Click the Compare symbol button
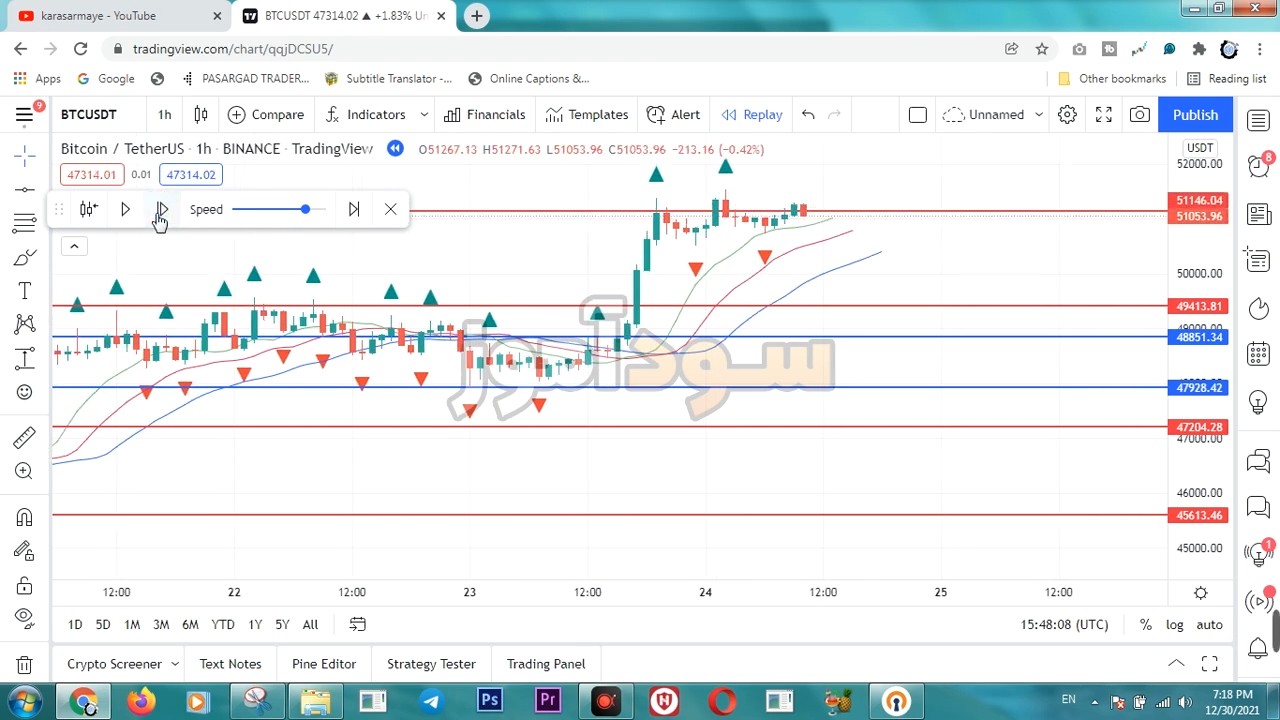1280x720 pixels. (266, 115)
